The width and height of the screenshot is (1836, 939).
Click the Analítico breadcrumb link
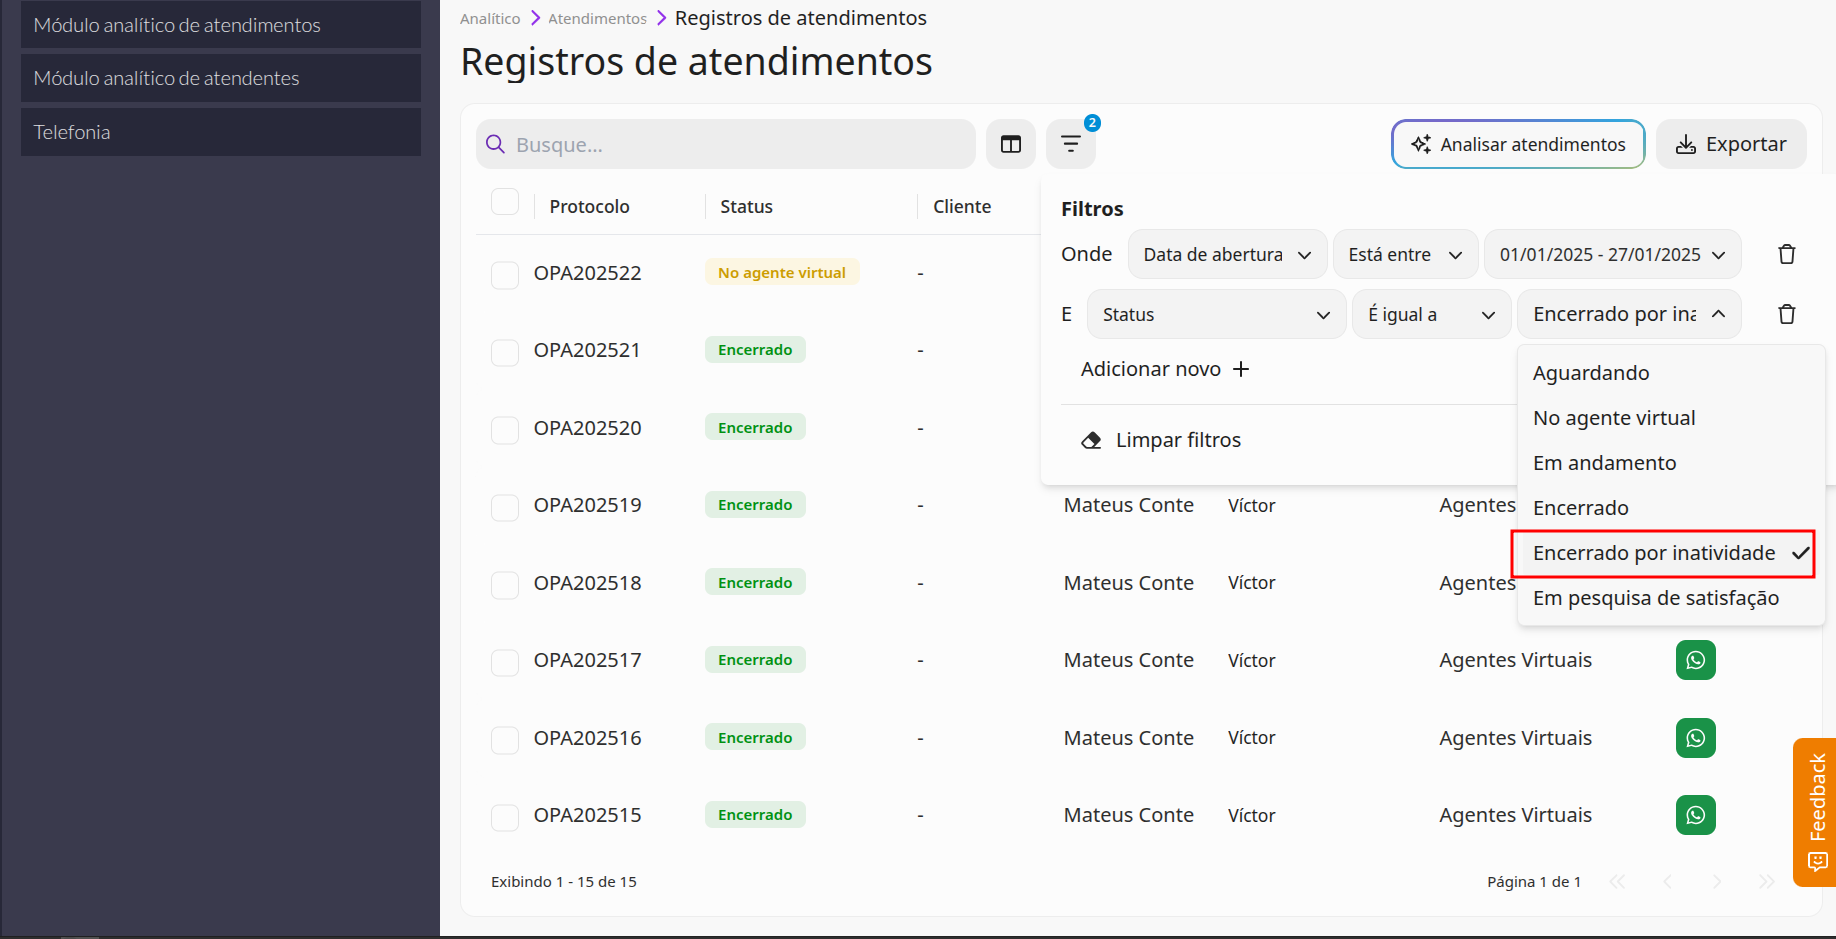click(x=490, y=19)
